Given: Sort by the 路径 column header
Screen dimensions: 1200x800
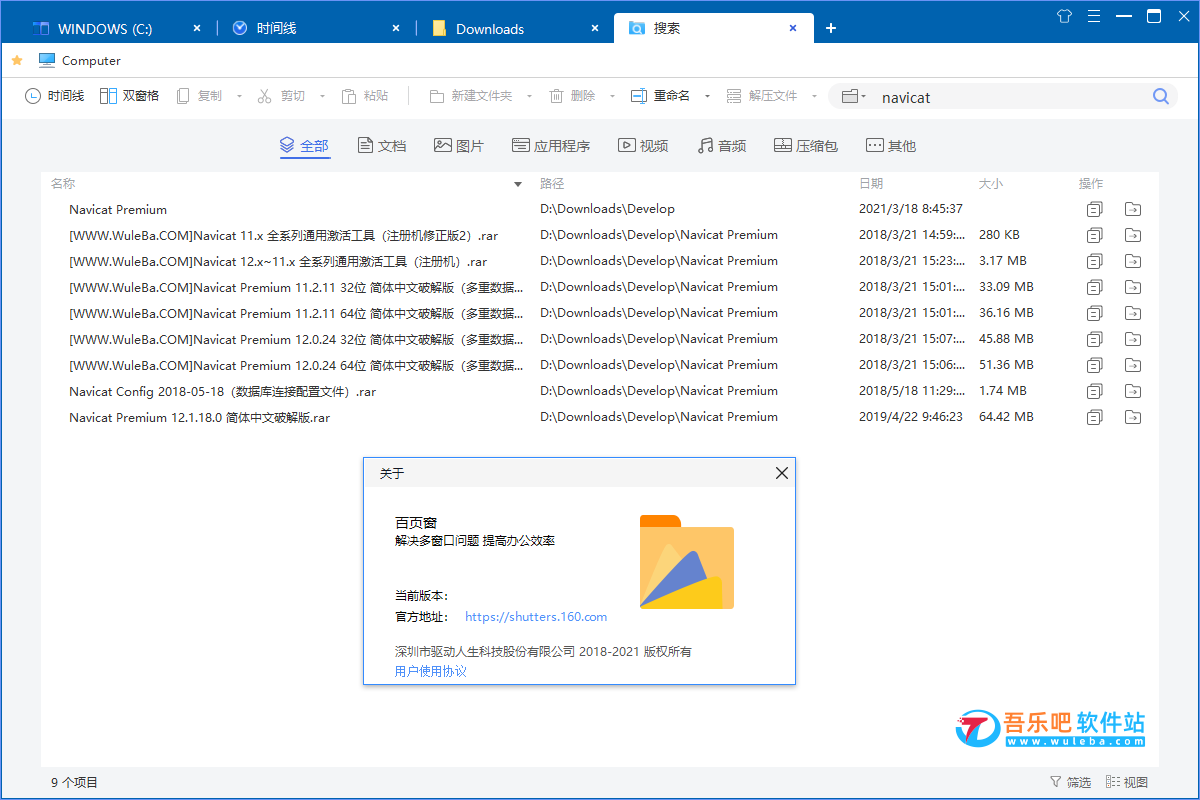Looking at the screenshot, I should pos(553,184).
